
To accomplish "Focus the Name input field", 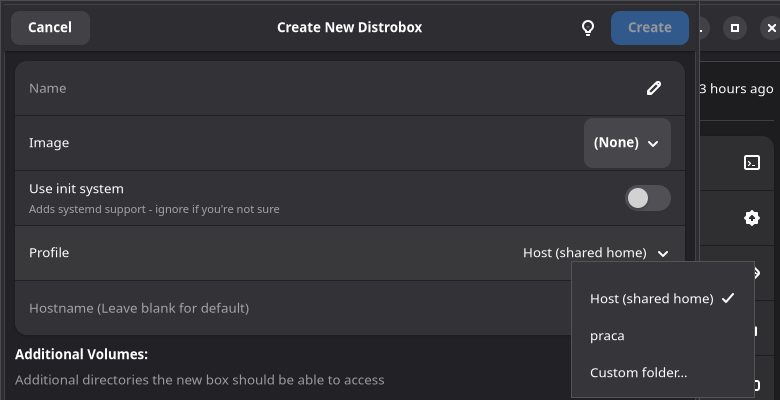I will click(x=350, y=89).
